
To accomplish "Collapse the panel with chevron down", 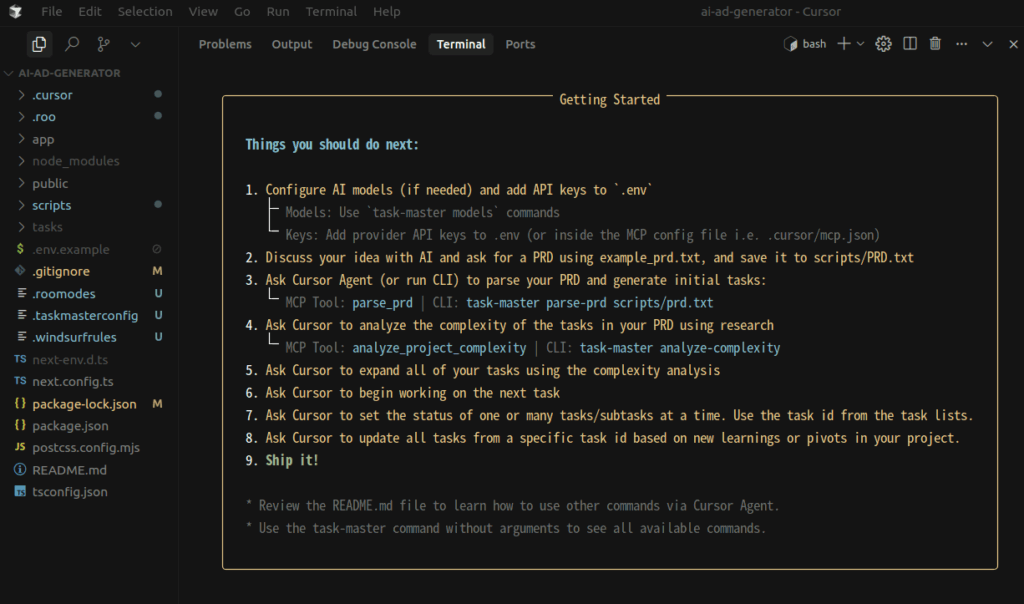I will 987,44.
